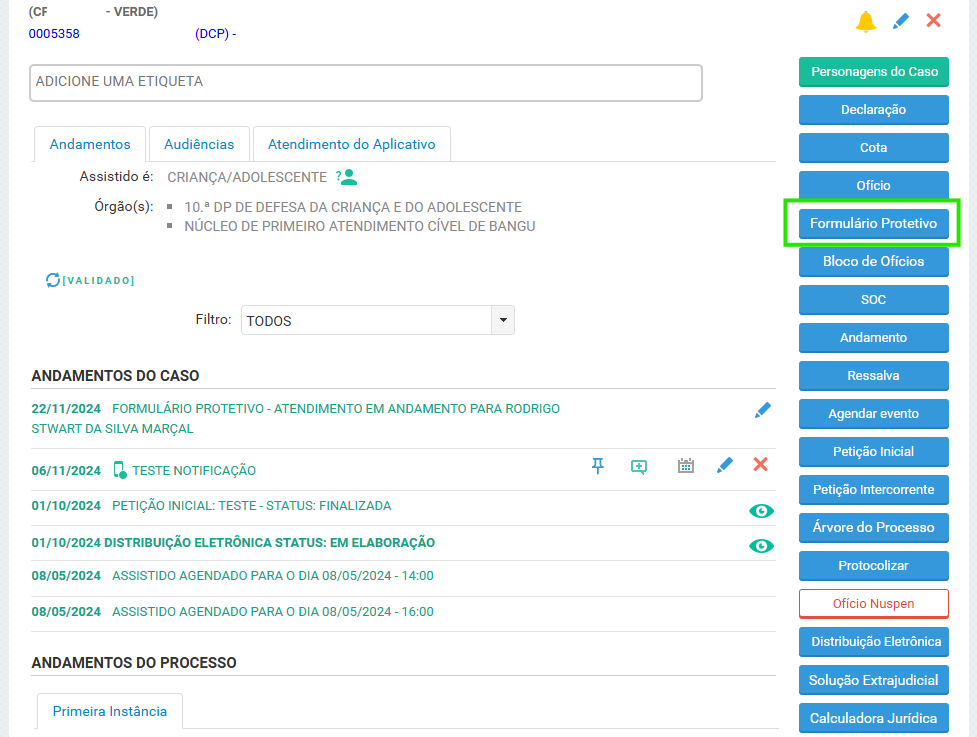The width and height of the screenshot is (977, 737).
Task: Open calendar icon on TESTE NOTIFICAÇÃO row
Action: point(686,466)
